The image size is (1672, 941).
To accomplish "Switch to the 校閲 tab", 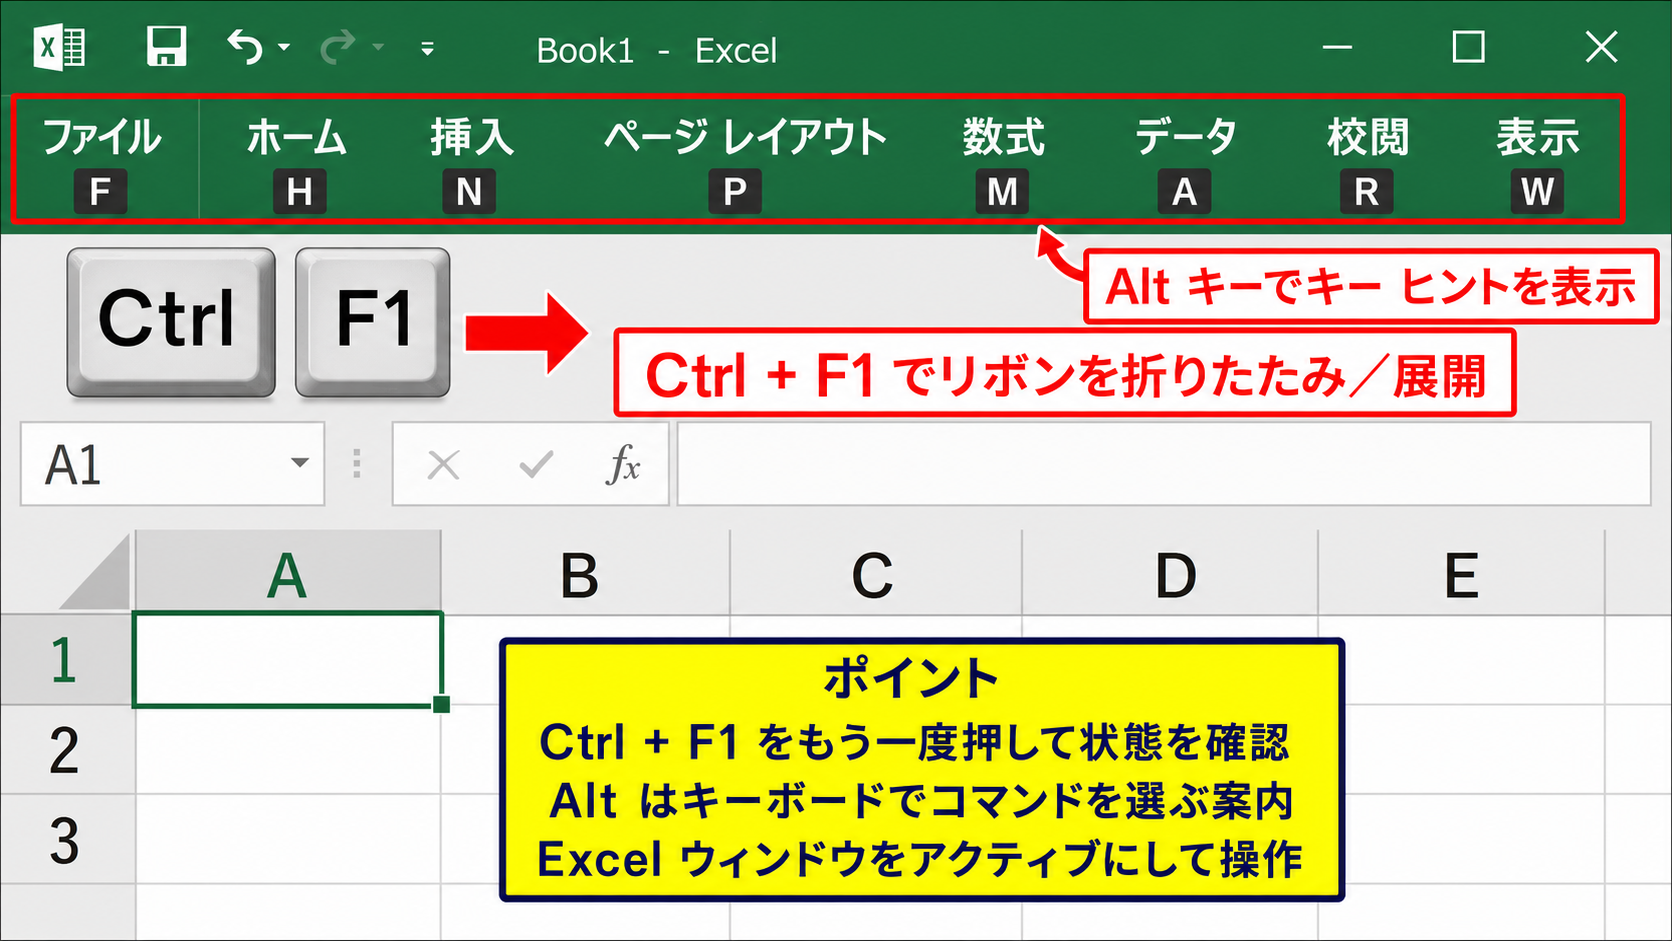I will (x=1367, y=138).
